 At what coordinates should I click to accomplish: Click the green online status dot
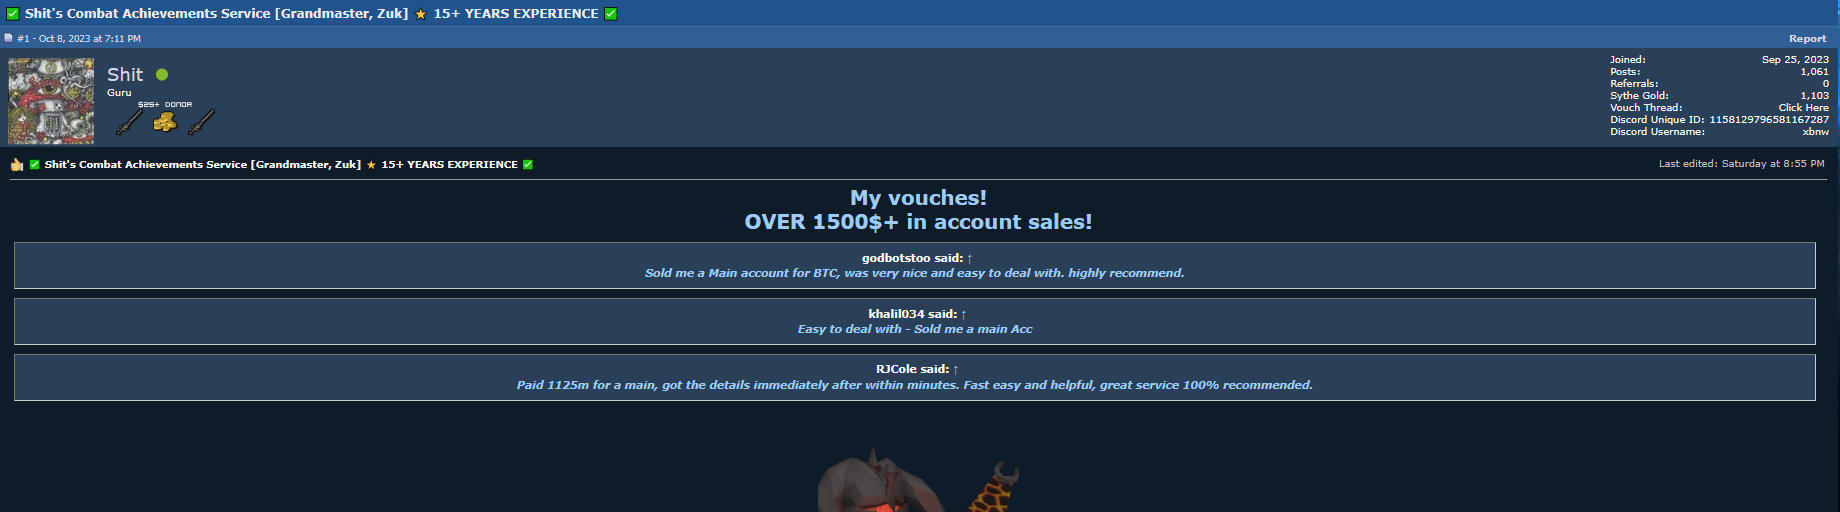pos(162,75)
